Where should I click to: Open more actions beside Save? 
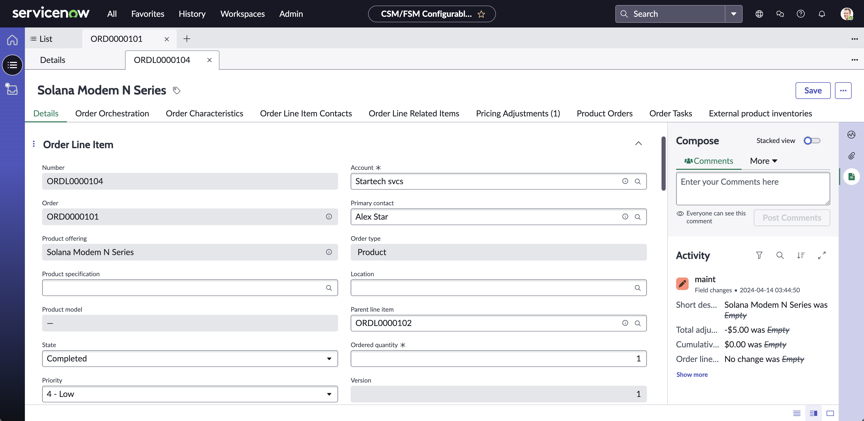click(843, 90)
